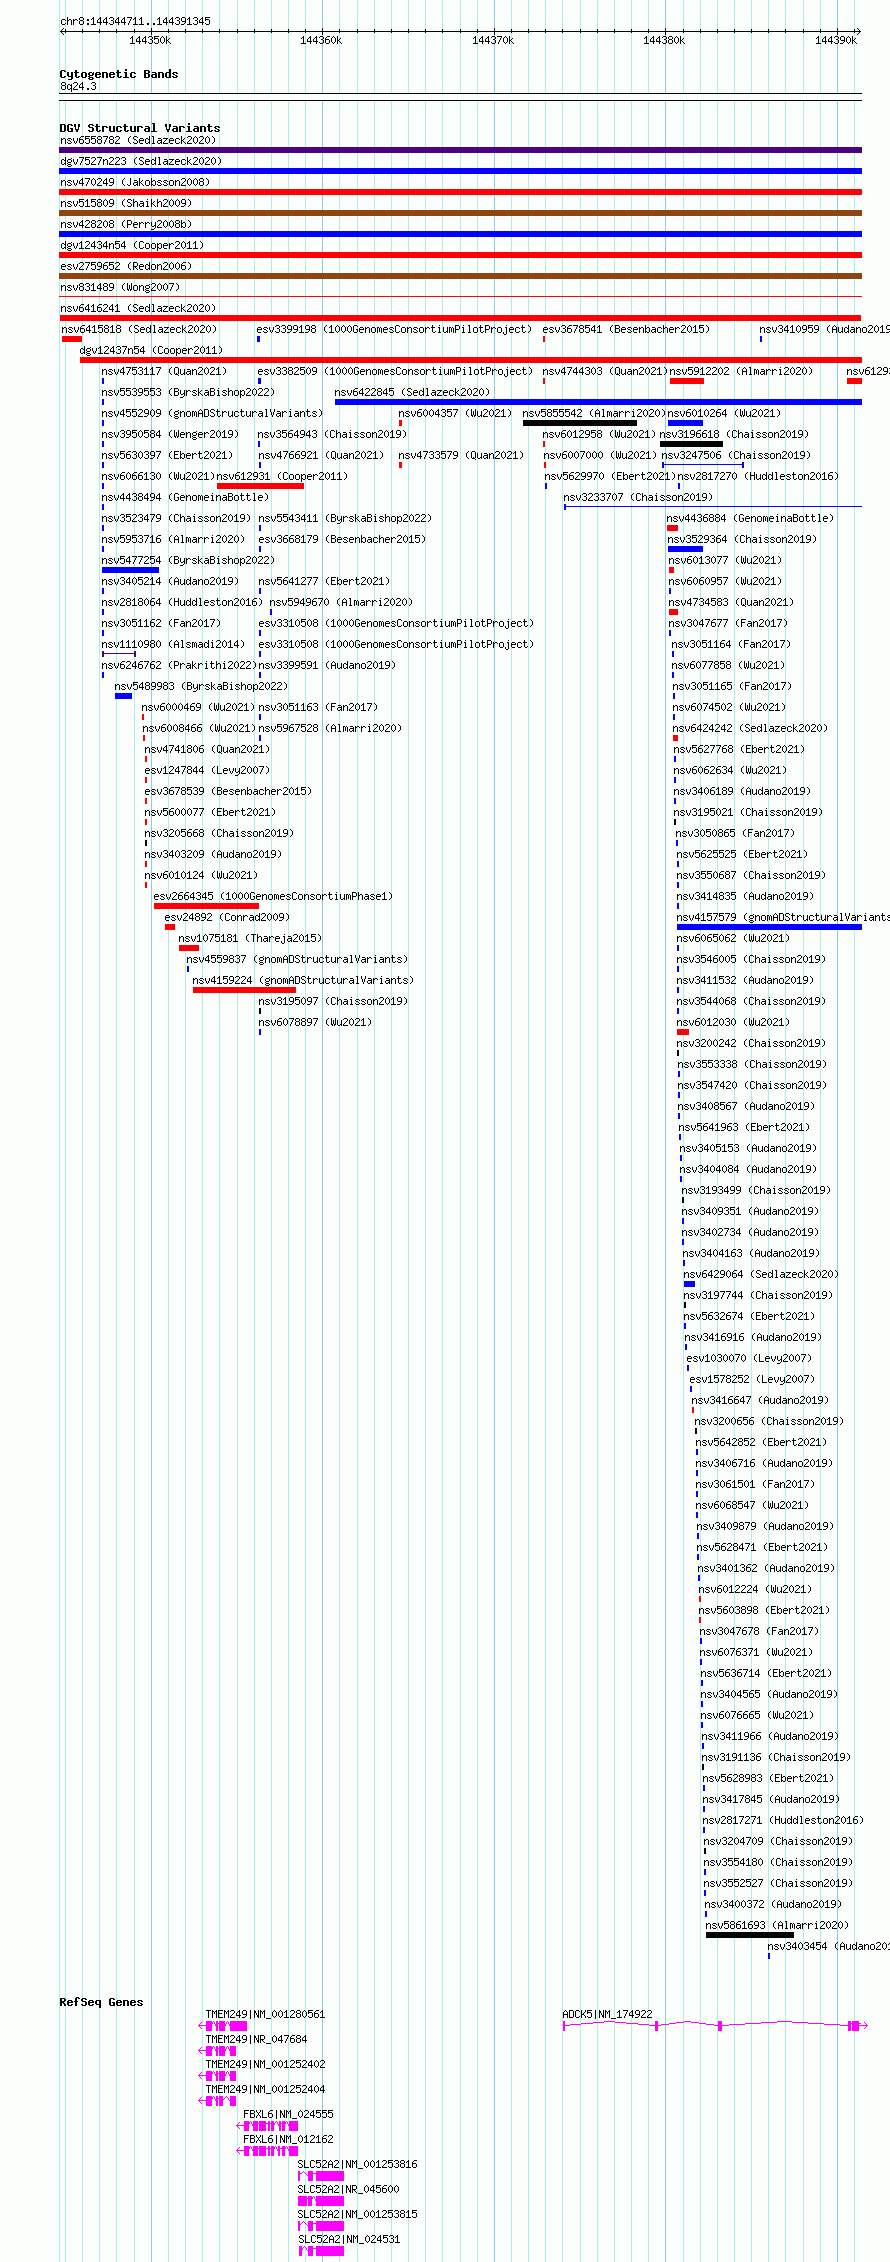Click nsv6078897 (Wu2021) label

point(315,1023)
